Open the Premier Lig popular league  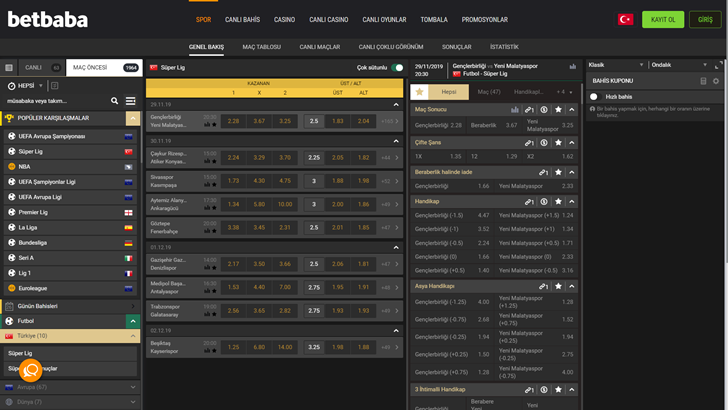point(70,212)
